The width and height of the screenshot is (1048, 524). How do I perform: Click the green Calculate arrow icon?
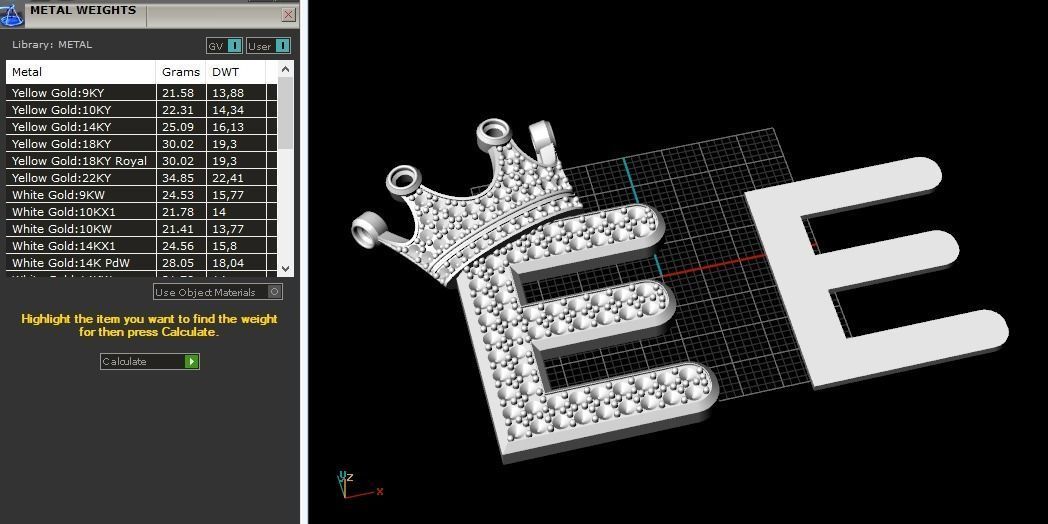[192, 362]
